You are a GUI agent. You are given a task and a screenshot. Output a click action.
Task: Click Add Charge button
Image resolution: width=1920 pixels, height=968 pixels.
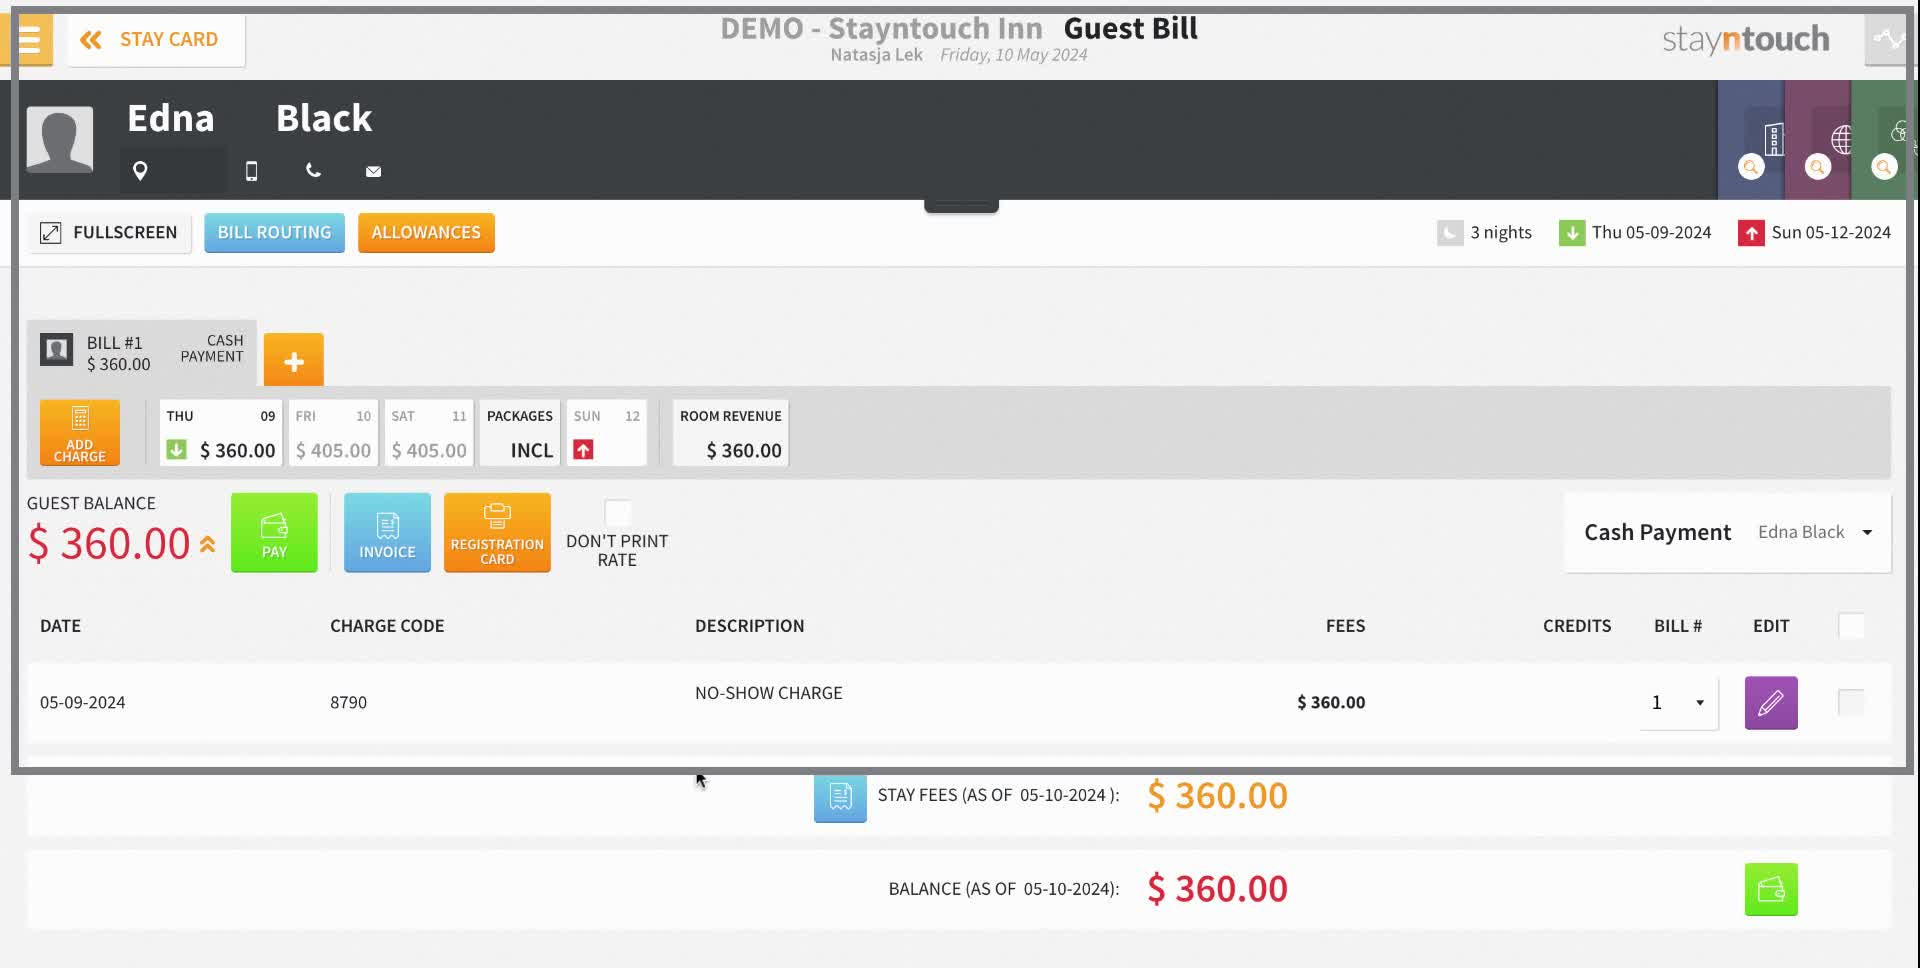[80, 433]
